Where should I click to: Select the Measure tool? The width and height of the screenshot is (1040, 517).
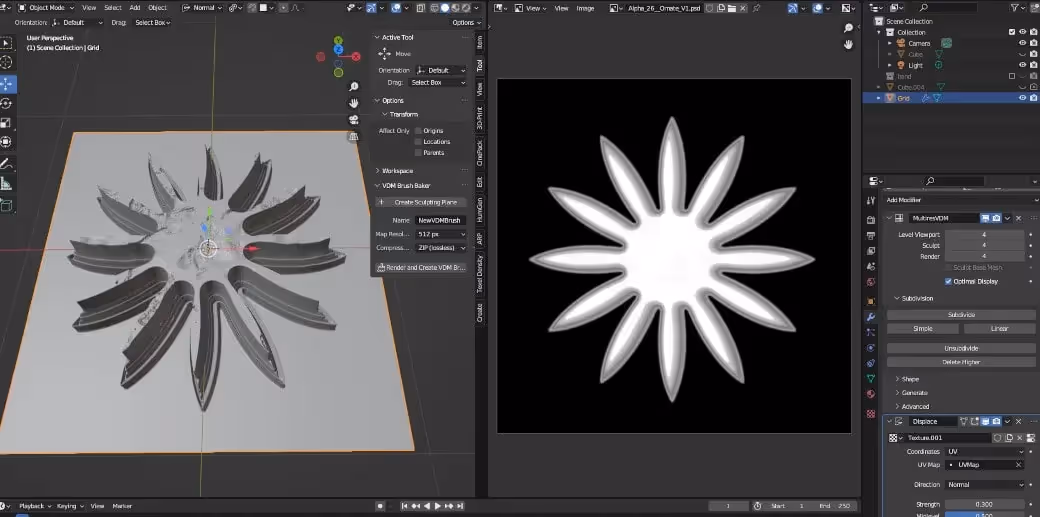(x=7, y=184)
